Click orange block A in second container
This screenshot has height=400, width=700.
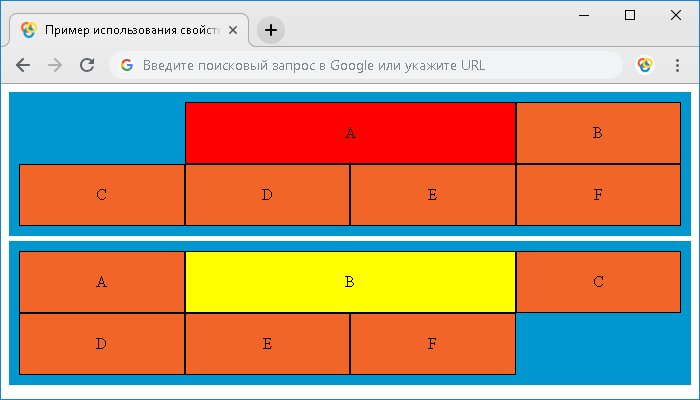coord(102,282)
